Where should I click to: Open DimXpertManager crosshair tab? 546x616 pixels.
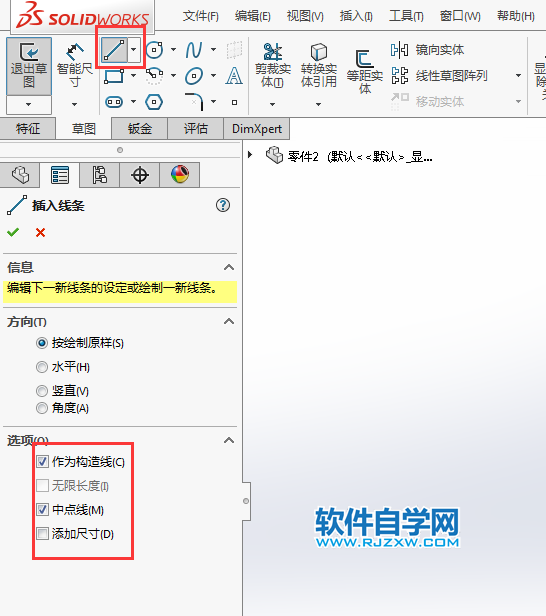point(140,175)
